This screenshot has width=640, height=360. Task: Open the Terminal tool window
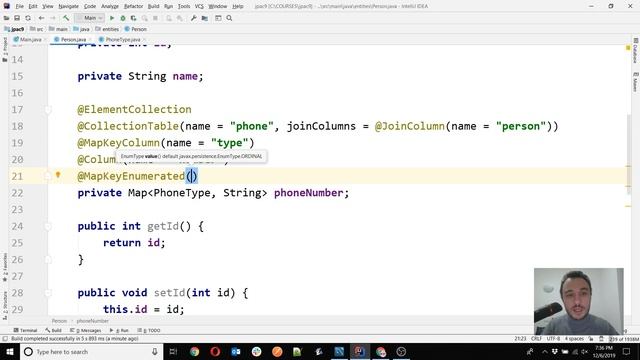[x=25, y=330]
